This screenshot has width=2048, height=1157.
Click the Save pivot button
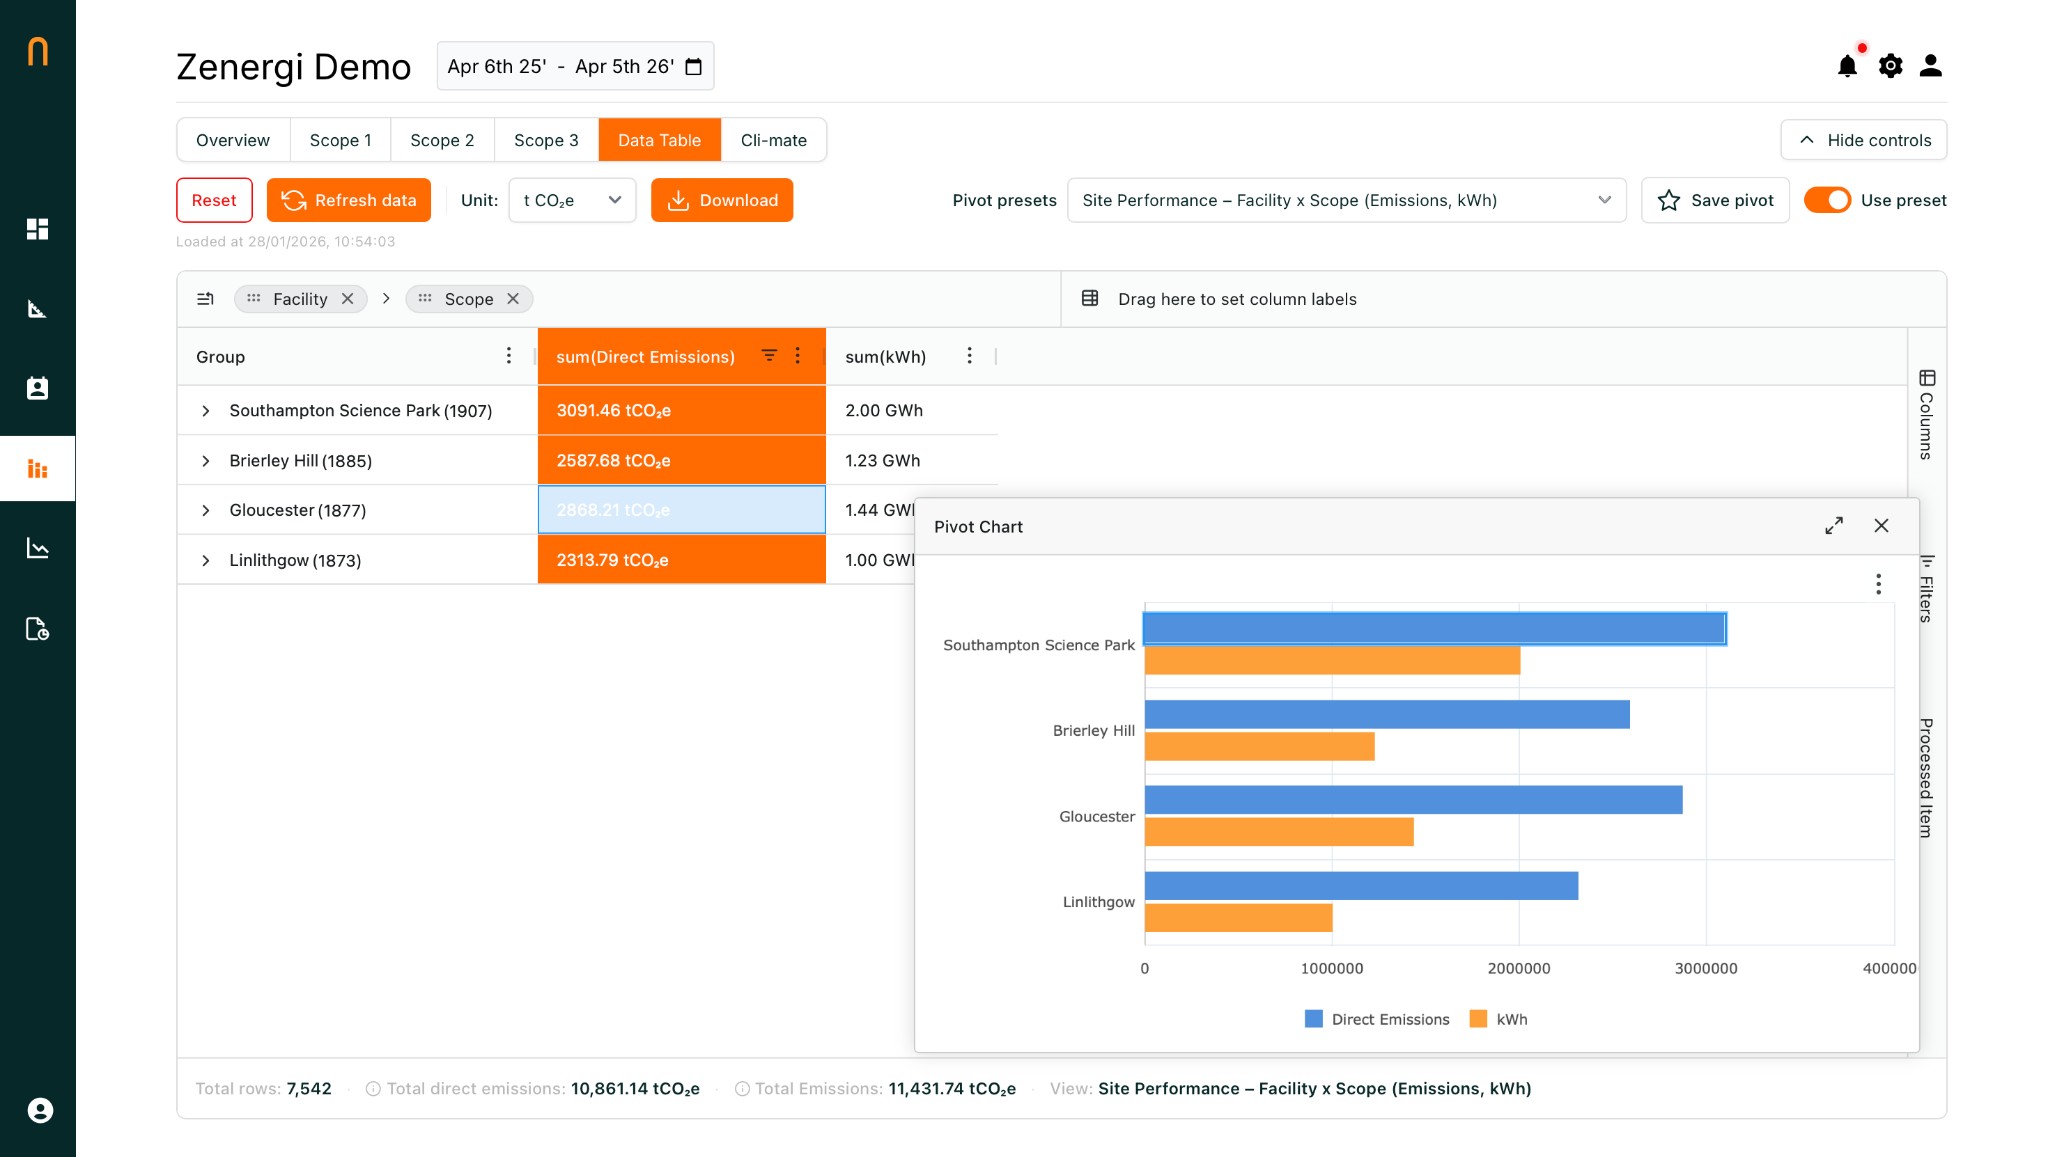tap(1714, 200)
